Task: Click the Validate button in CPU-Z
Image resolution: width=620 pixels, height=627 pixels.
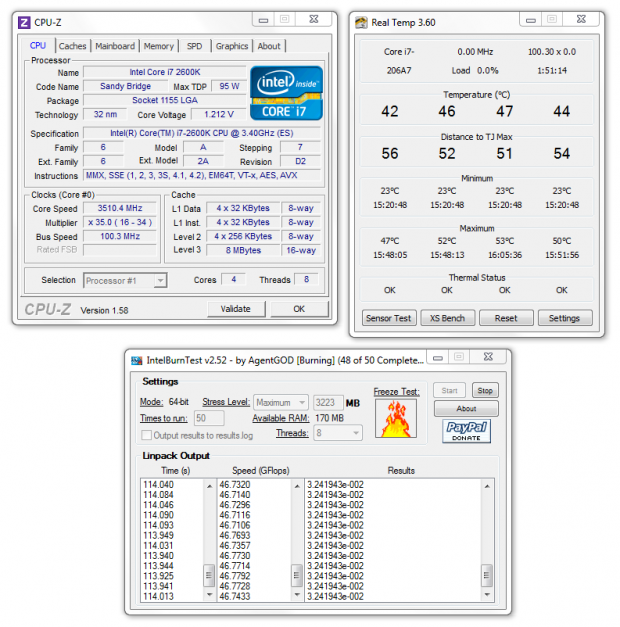Action: point(236,309)
